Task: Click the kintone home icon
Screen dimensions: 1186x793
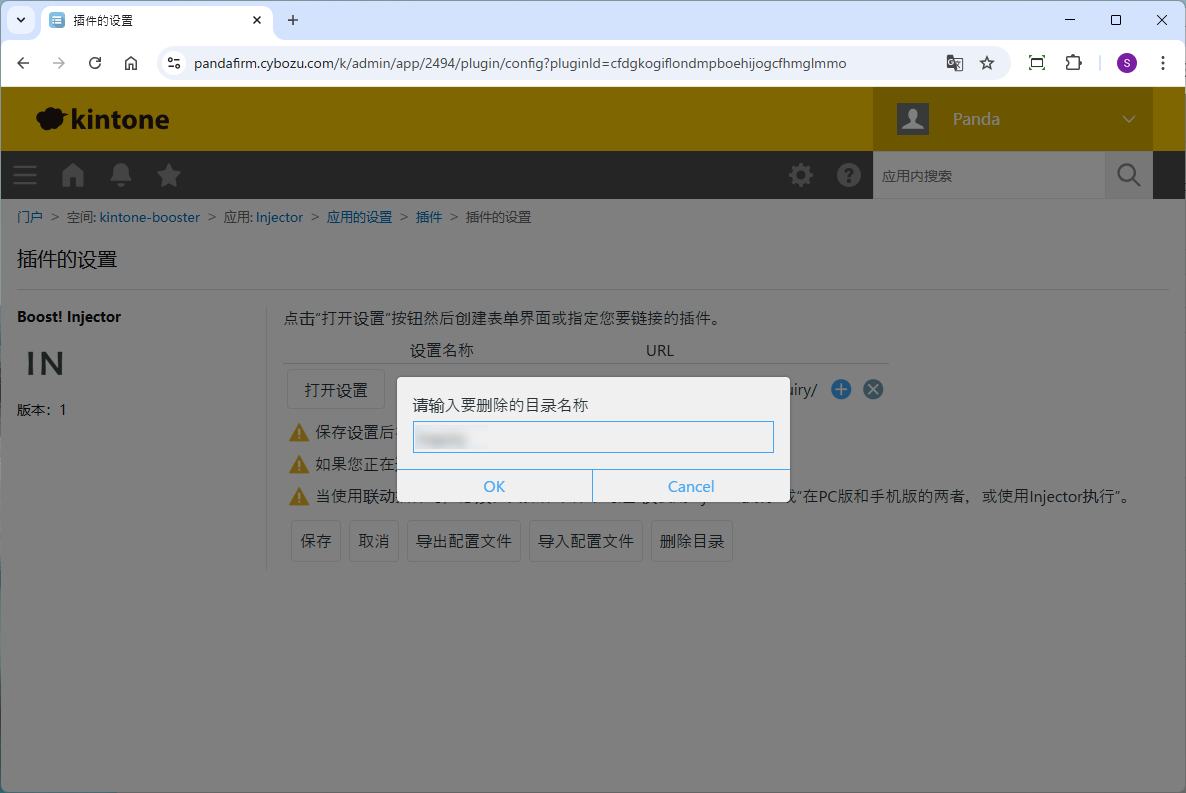Action: [x=73, y=175]
